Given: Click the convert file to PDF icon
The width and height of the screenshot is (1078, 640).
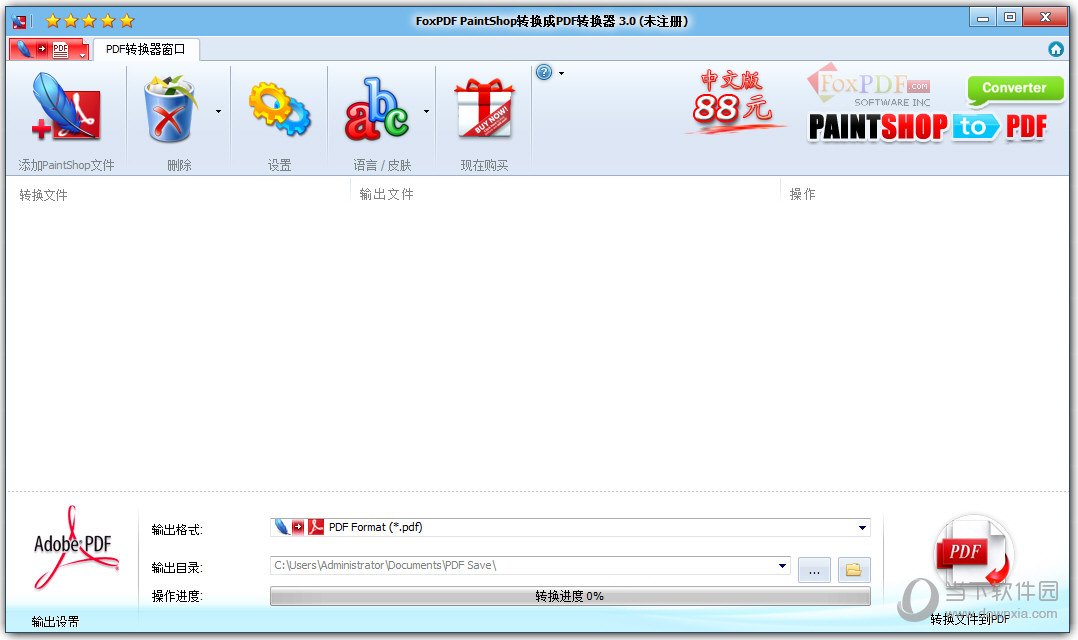Looking at the screenshot, I should pyautogui.click(x=974, y=554).
